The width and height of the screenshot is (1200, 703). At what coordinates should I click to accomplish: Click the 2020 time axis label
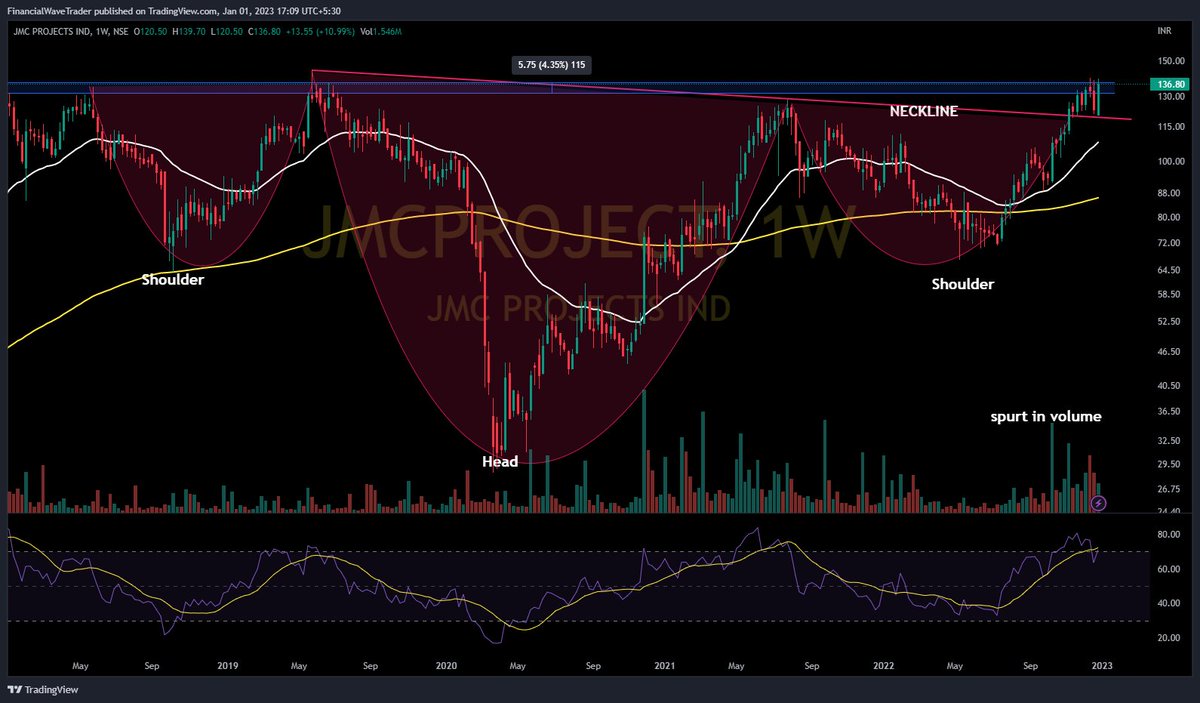point(447,664)
